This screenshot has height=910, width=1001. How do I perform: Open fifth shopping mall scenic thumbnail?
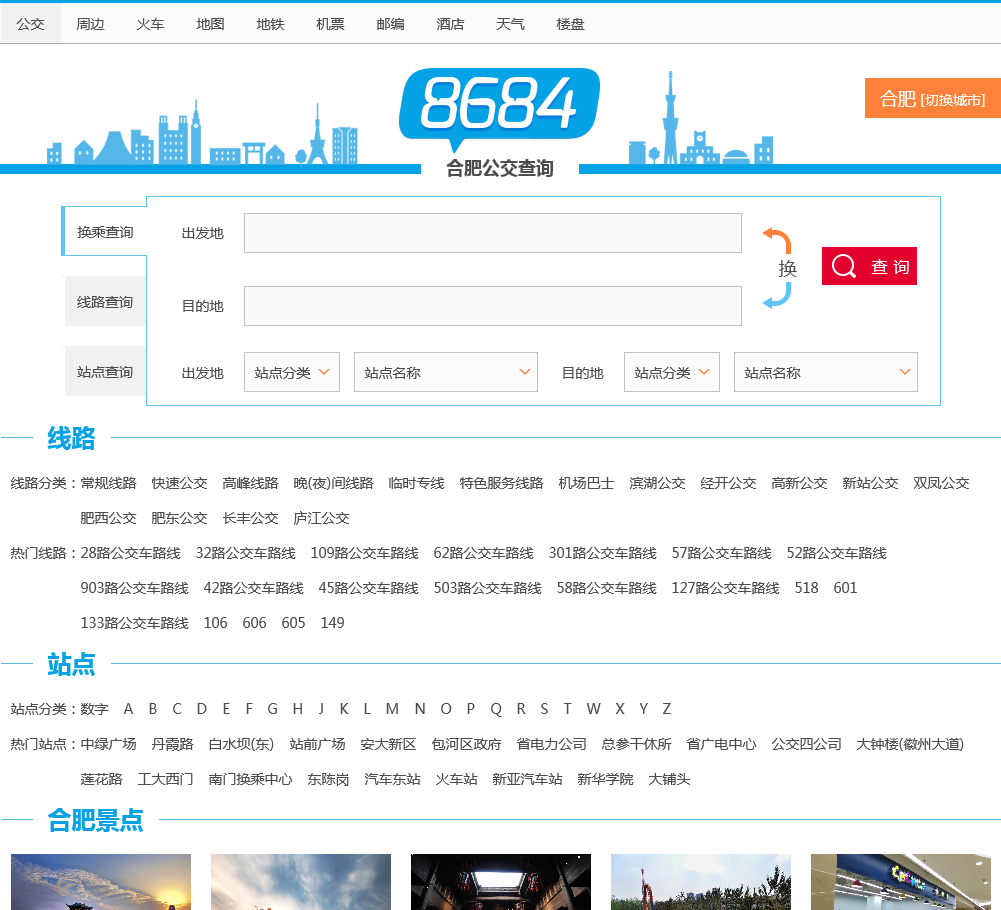coord(901,882)
